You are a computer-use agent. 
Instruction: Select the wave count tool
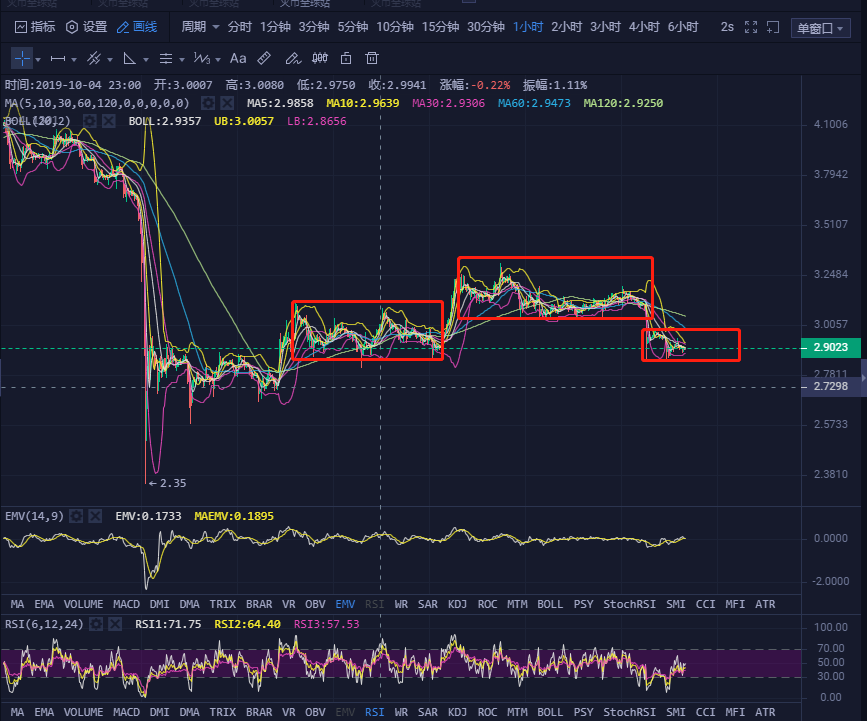coord(202,58)
